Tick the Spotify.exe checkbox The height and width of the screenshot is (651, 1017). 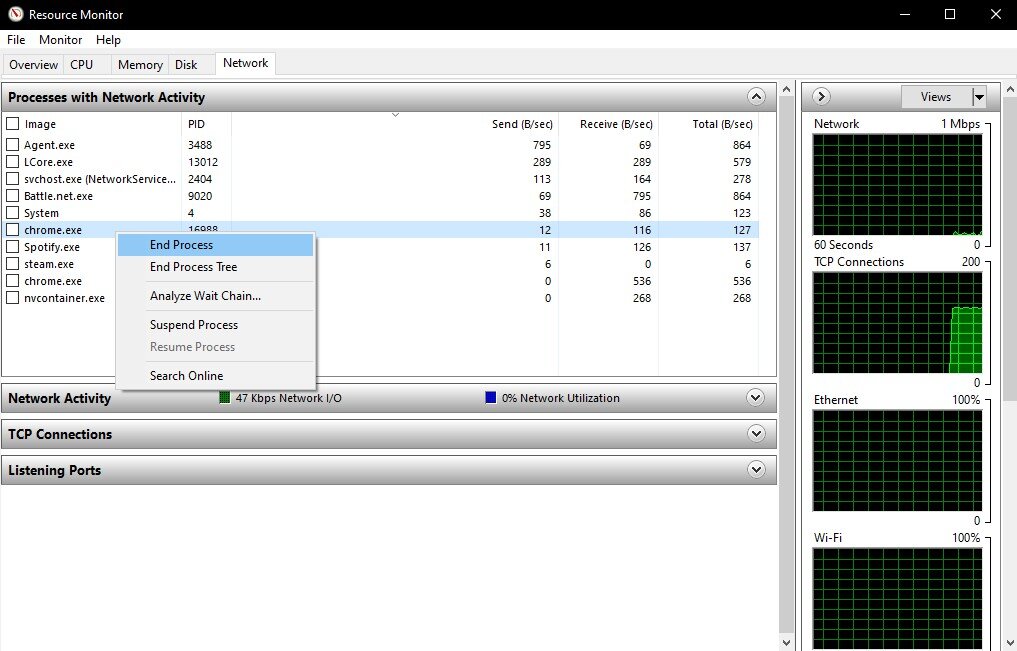pyautogui.click(x=13, y=247)
